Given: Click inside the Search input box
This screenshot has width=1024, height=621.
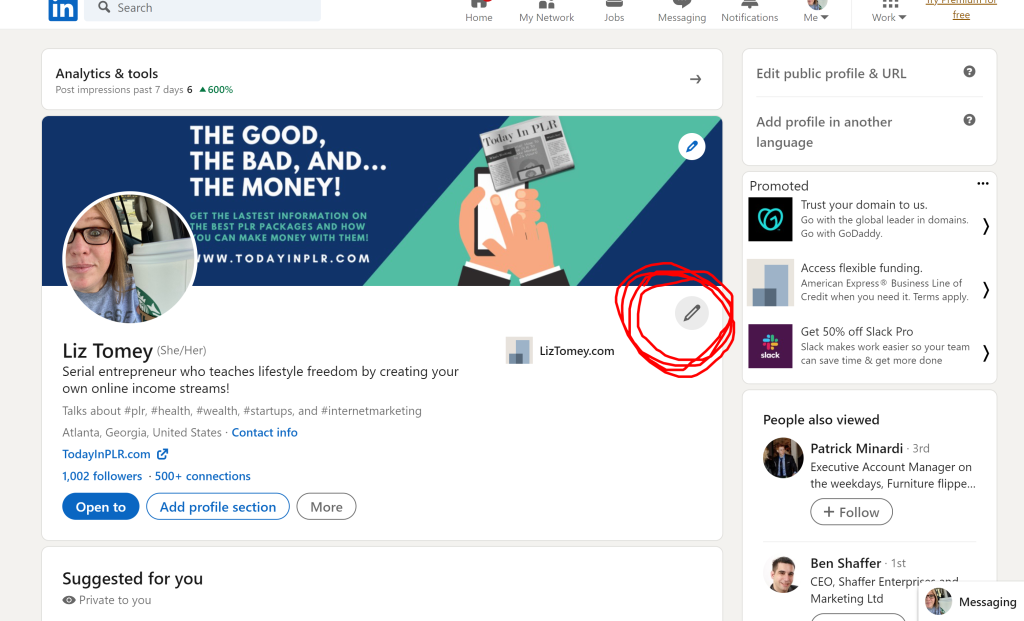Looking at the screenshot, I should coord(202,8).
